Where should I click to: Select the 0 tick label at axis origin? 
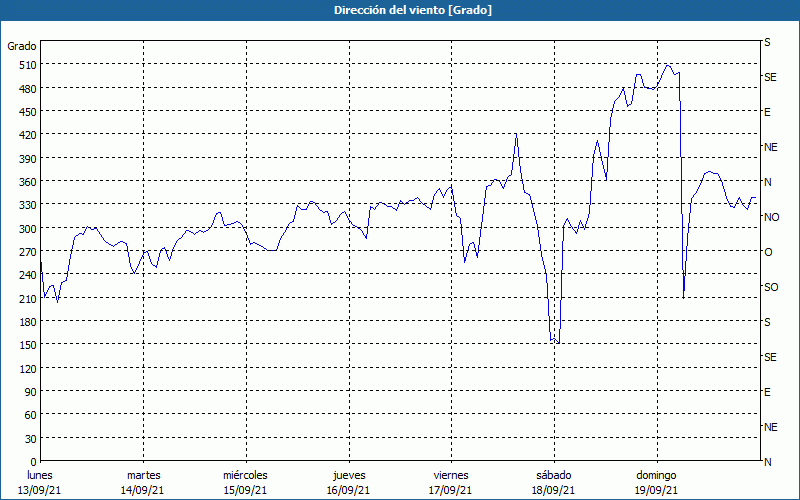[34, 462]
